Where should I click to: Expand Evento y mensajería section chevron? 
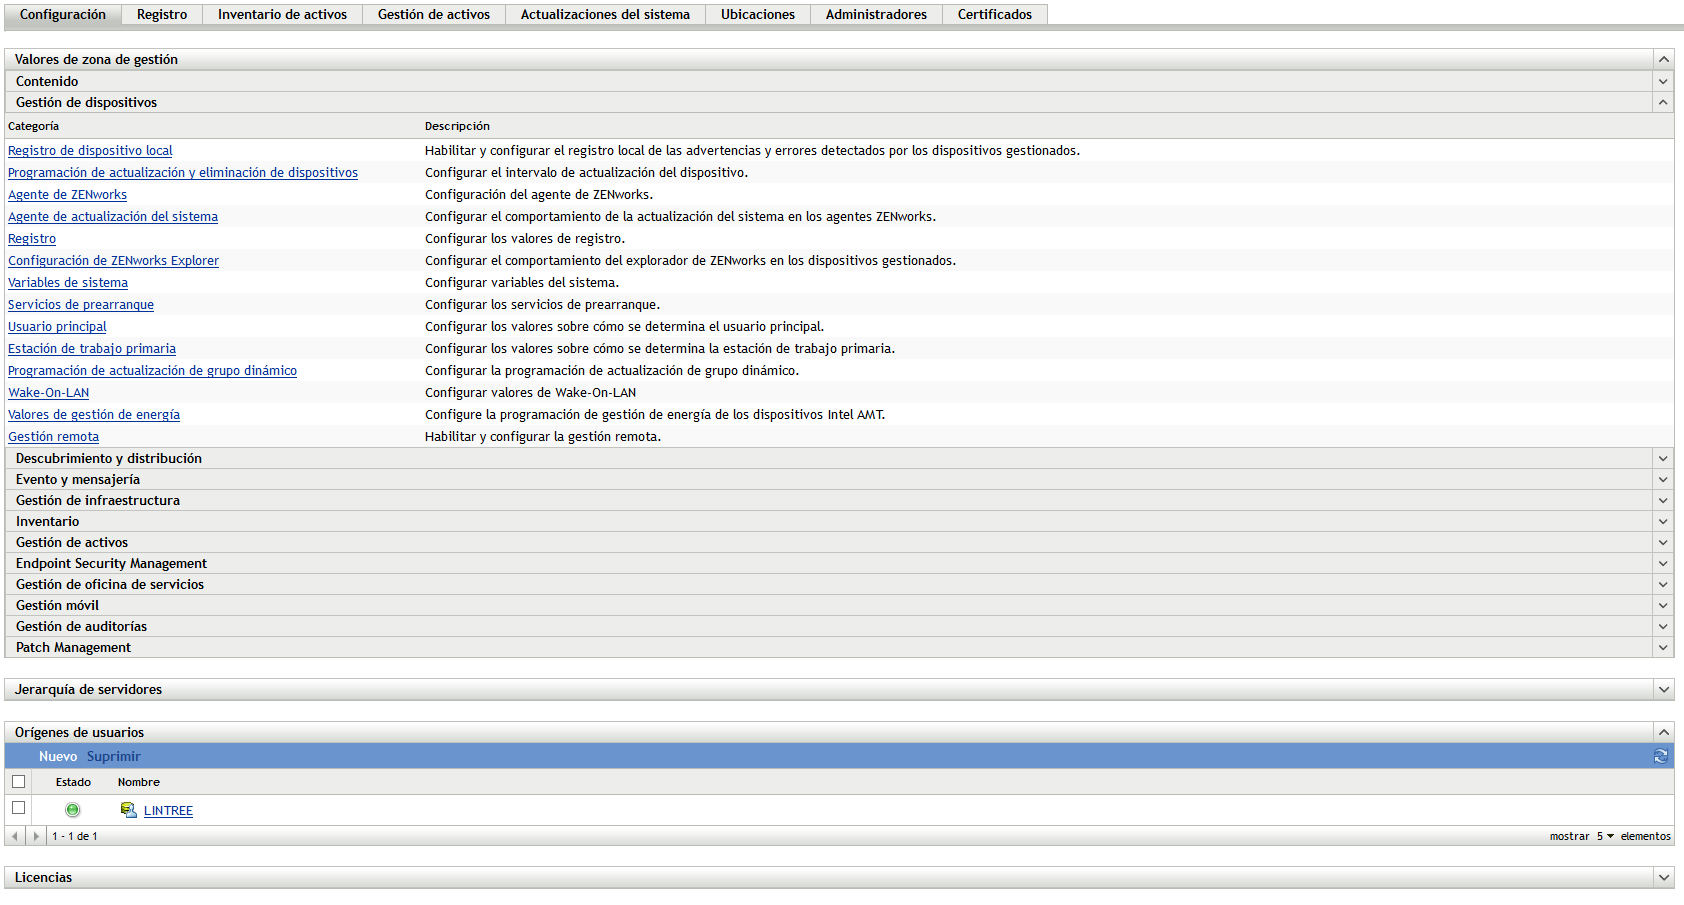pyautogui.click(x=1663, y=480)
